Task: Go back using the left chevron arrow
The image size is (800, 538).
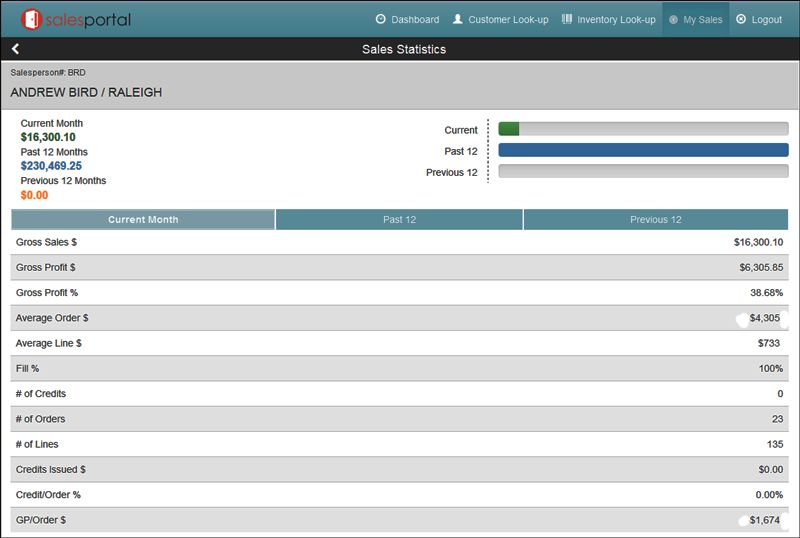Action: point(15,49)
